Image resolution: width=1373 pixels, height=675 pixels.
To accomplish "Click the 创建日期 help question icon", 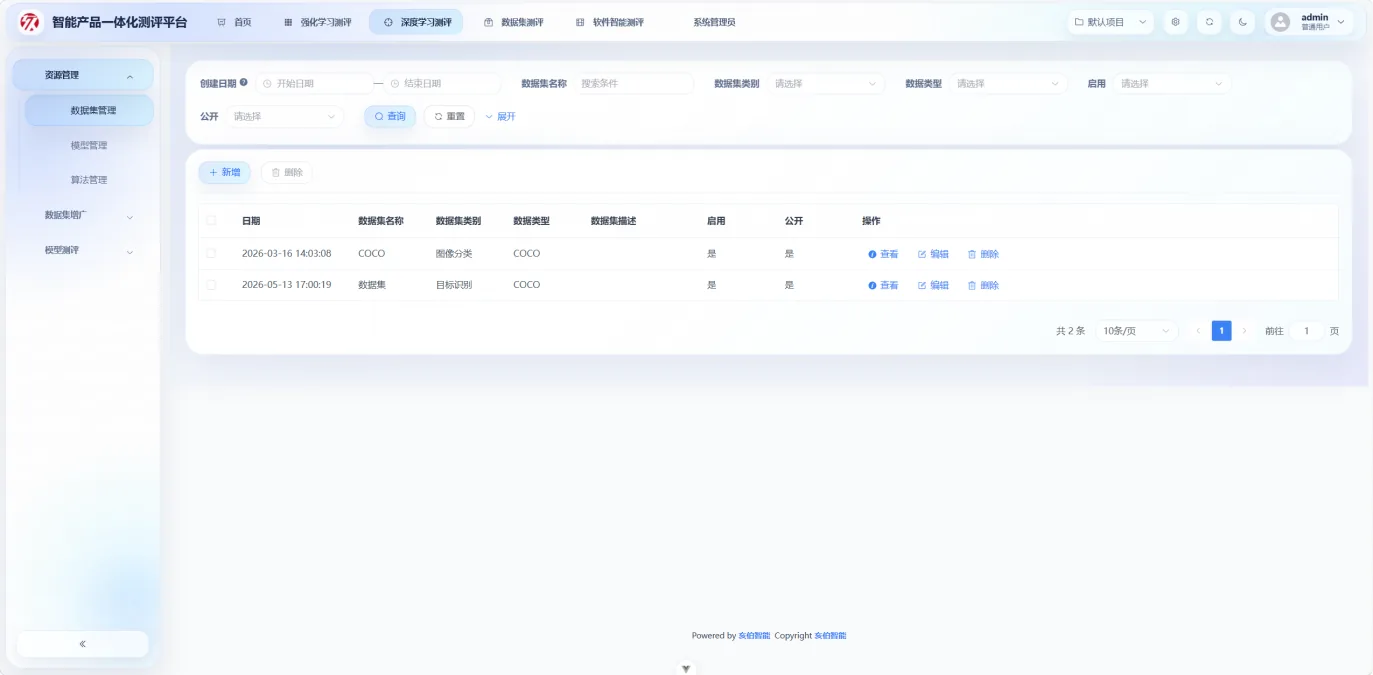I will (244, 83).
